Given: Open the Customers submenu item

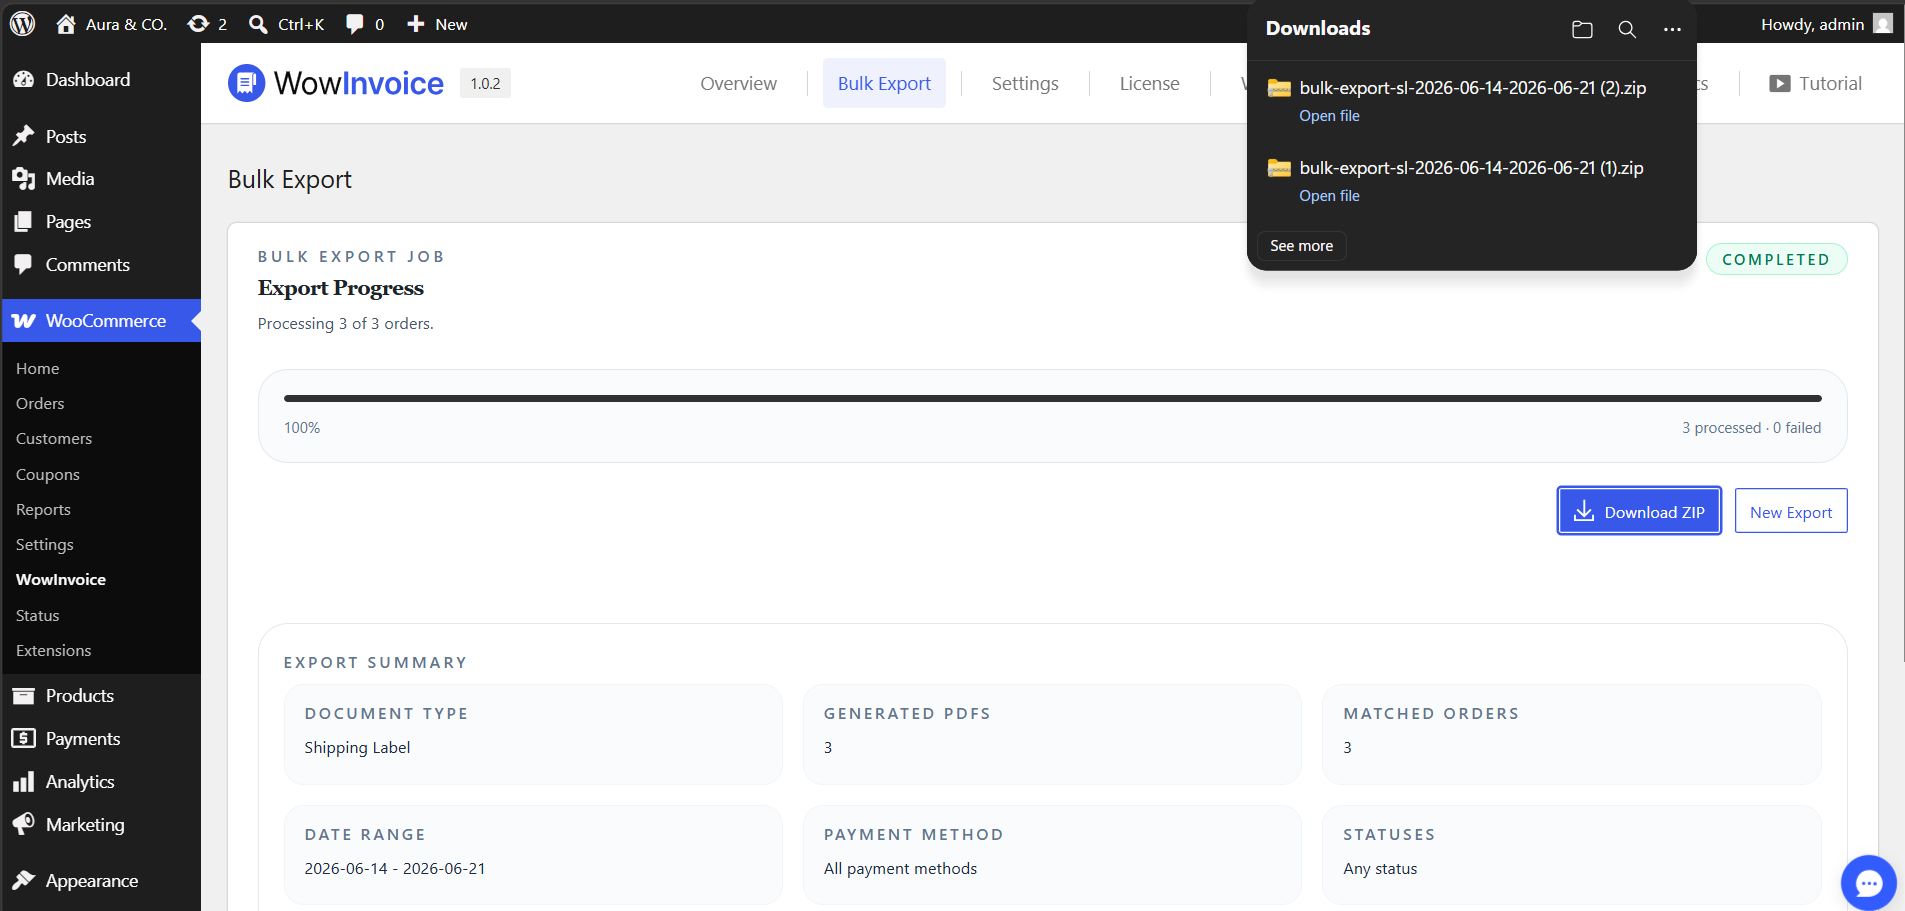Looking at the screenshot, I should coord(54,439).
